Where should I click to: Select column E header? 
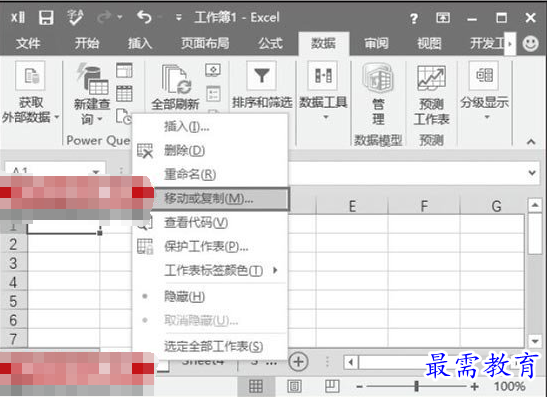coord(352,207)
